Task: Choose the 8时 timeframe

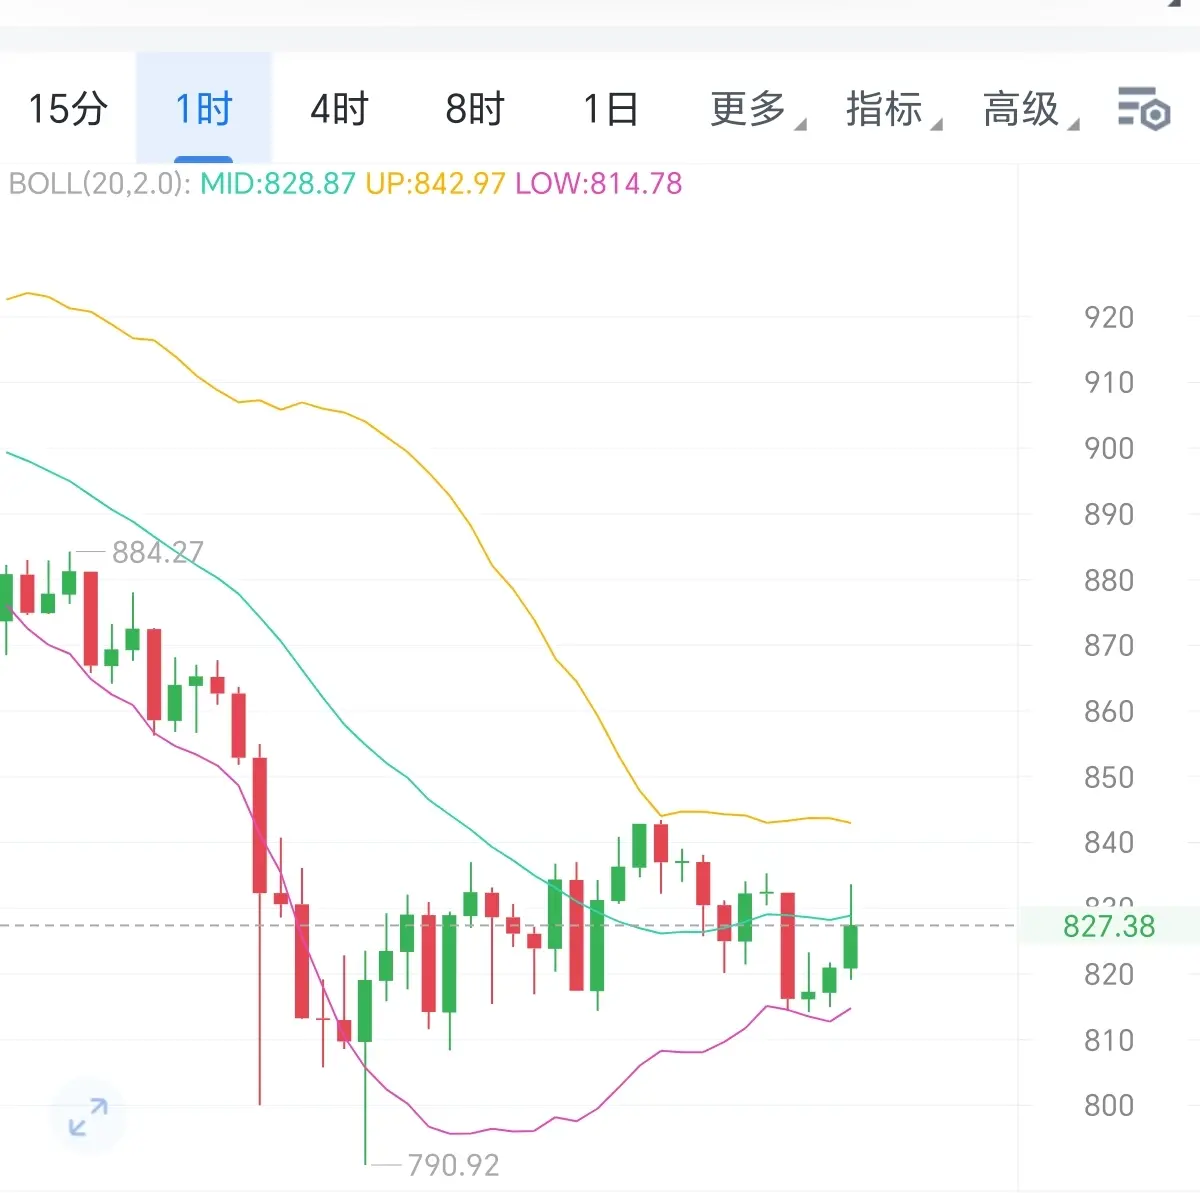Action: (x=475, y=108)
